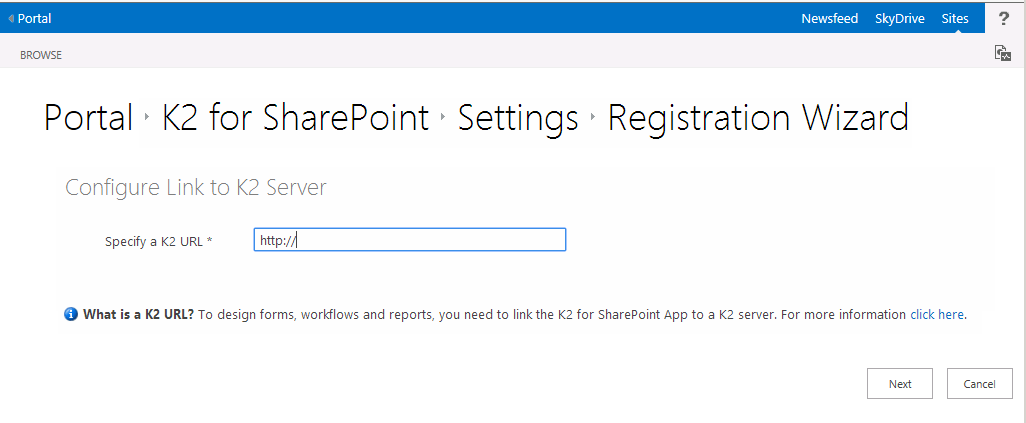Go to SkyDrive

click(899, 18)
